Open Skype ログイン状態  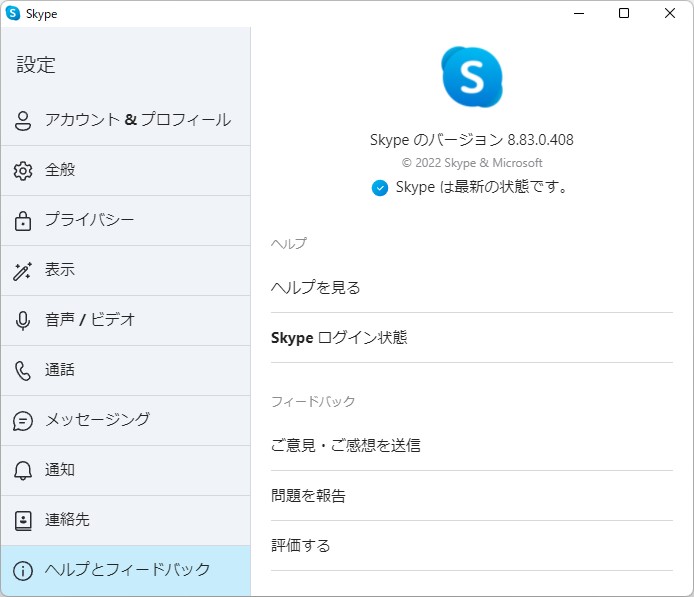[x=472, y=338]
